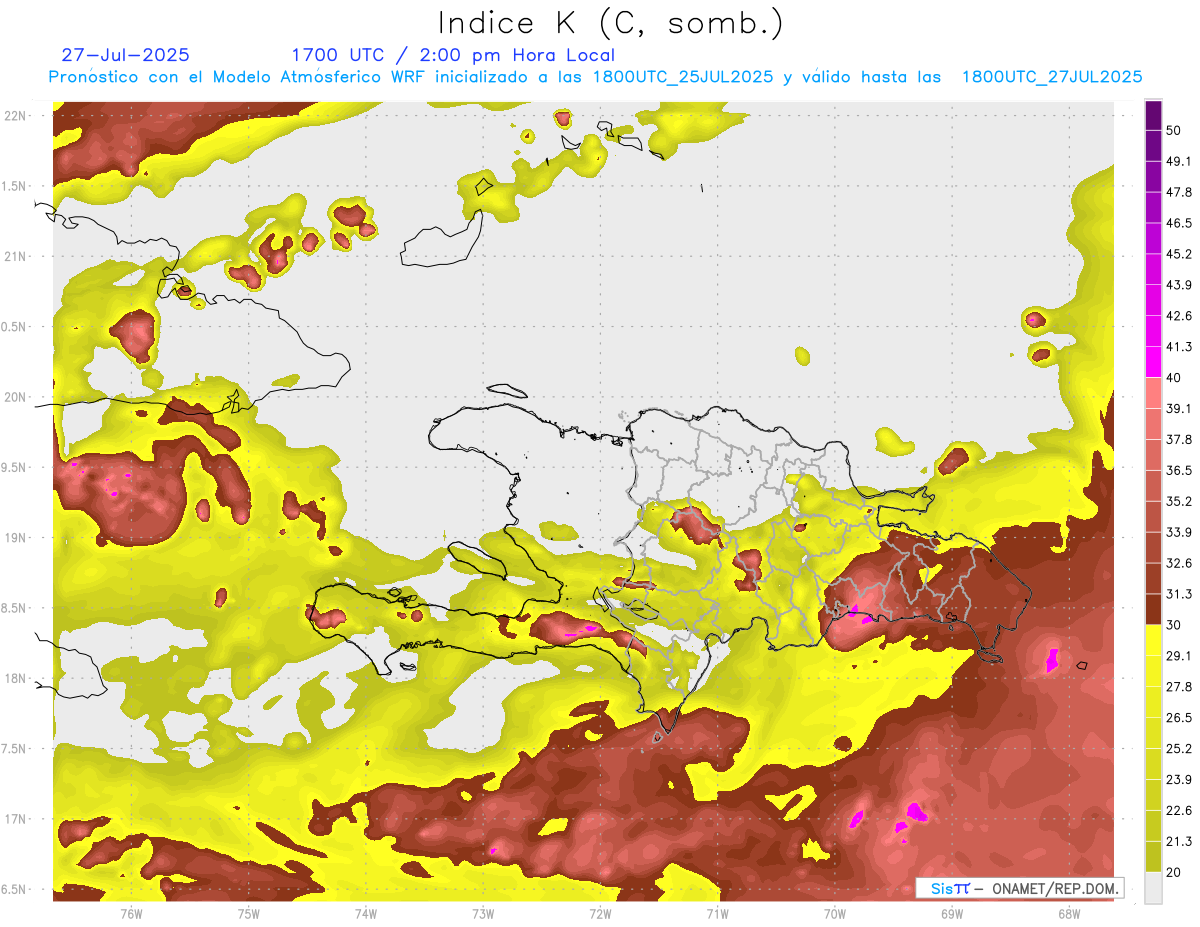This screenshot has width=1200, height=927.
Task: Click the "74W" longitude label
Action: (x=366, y=913)
